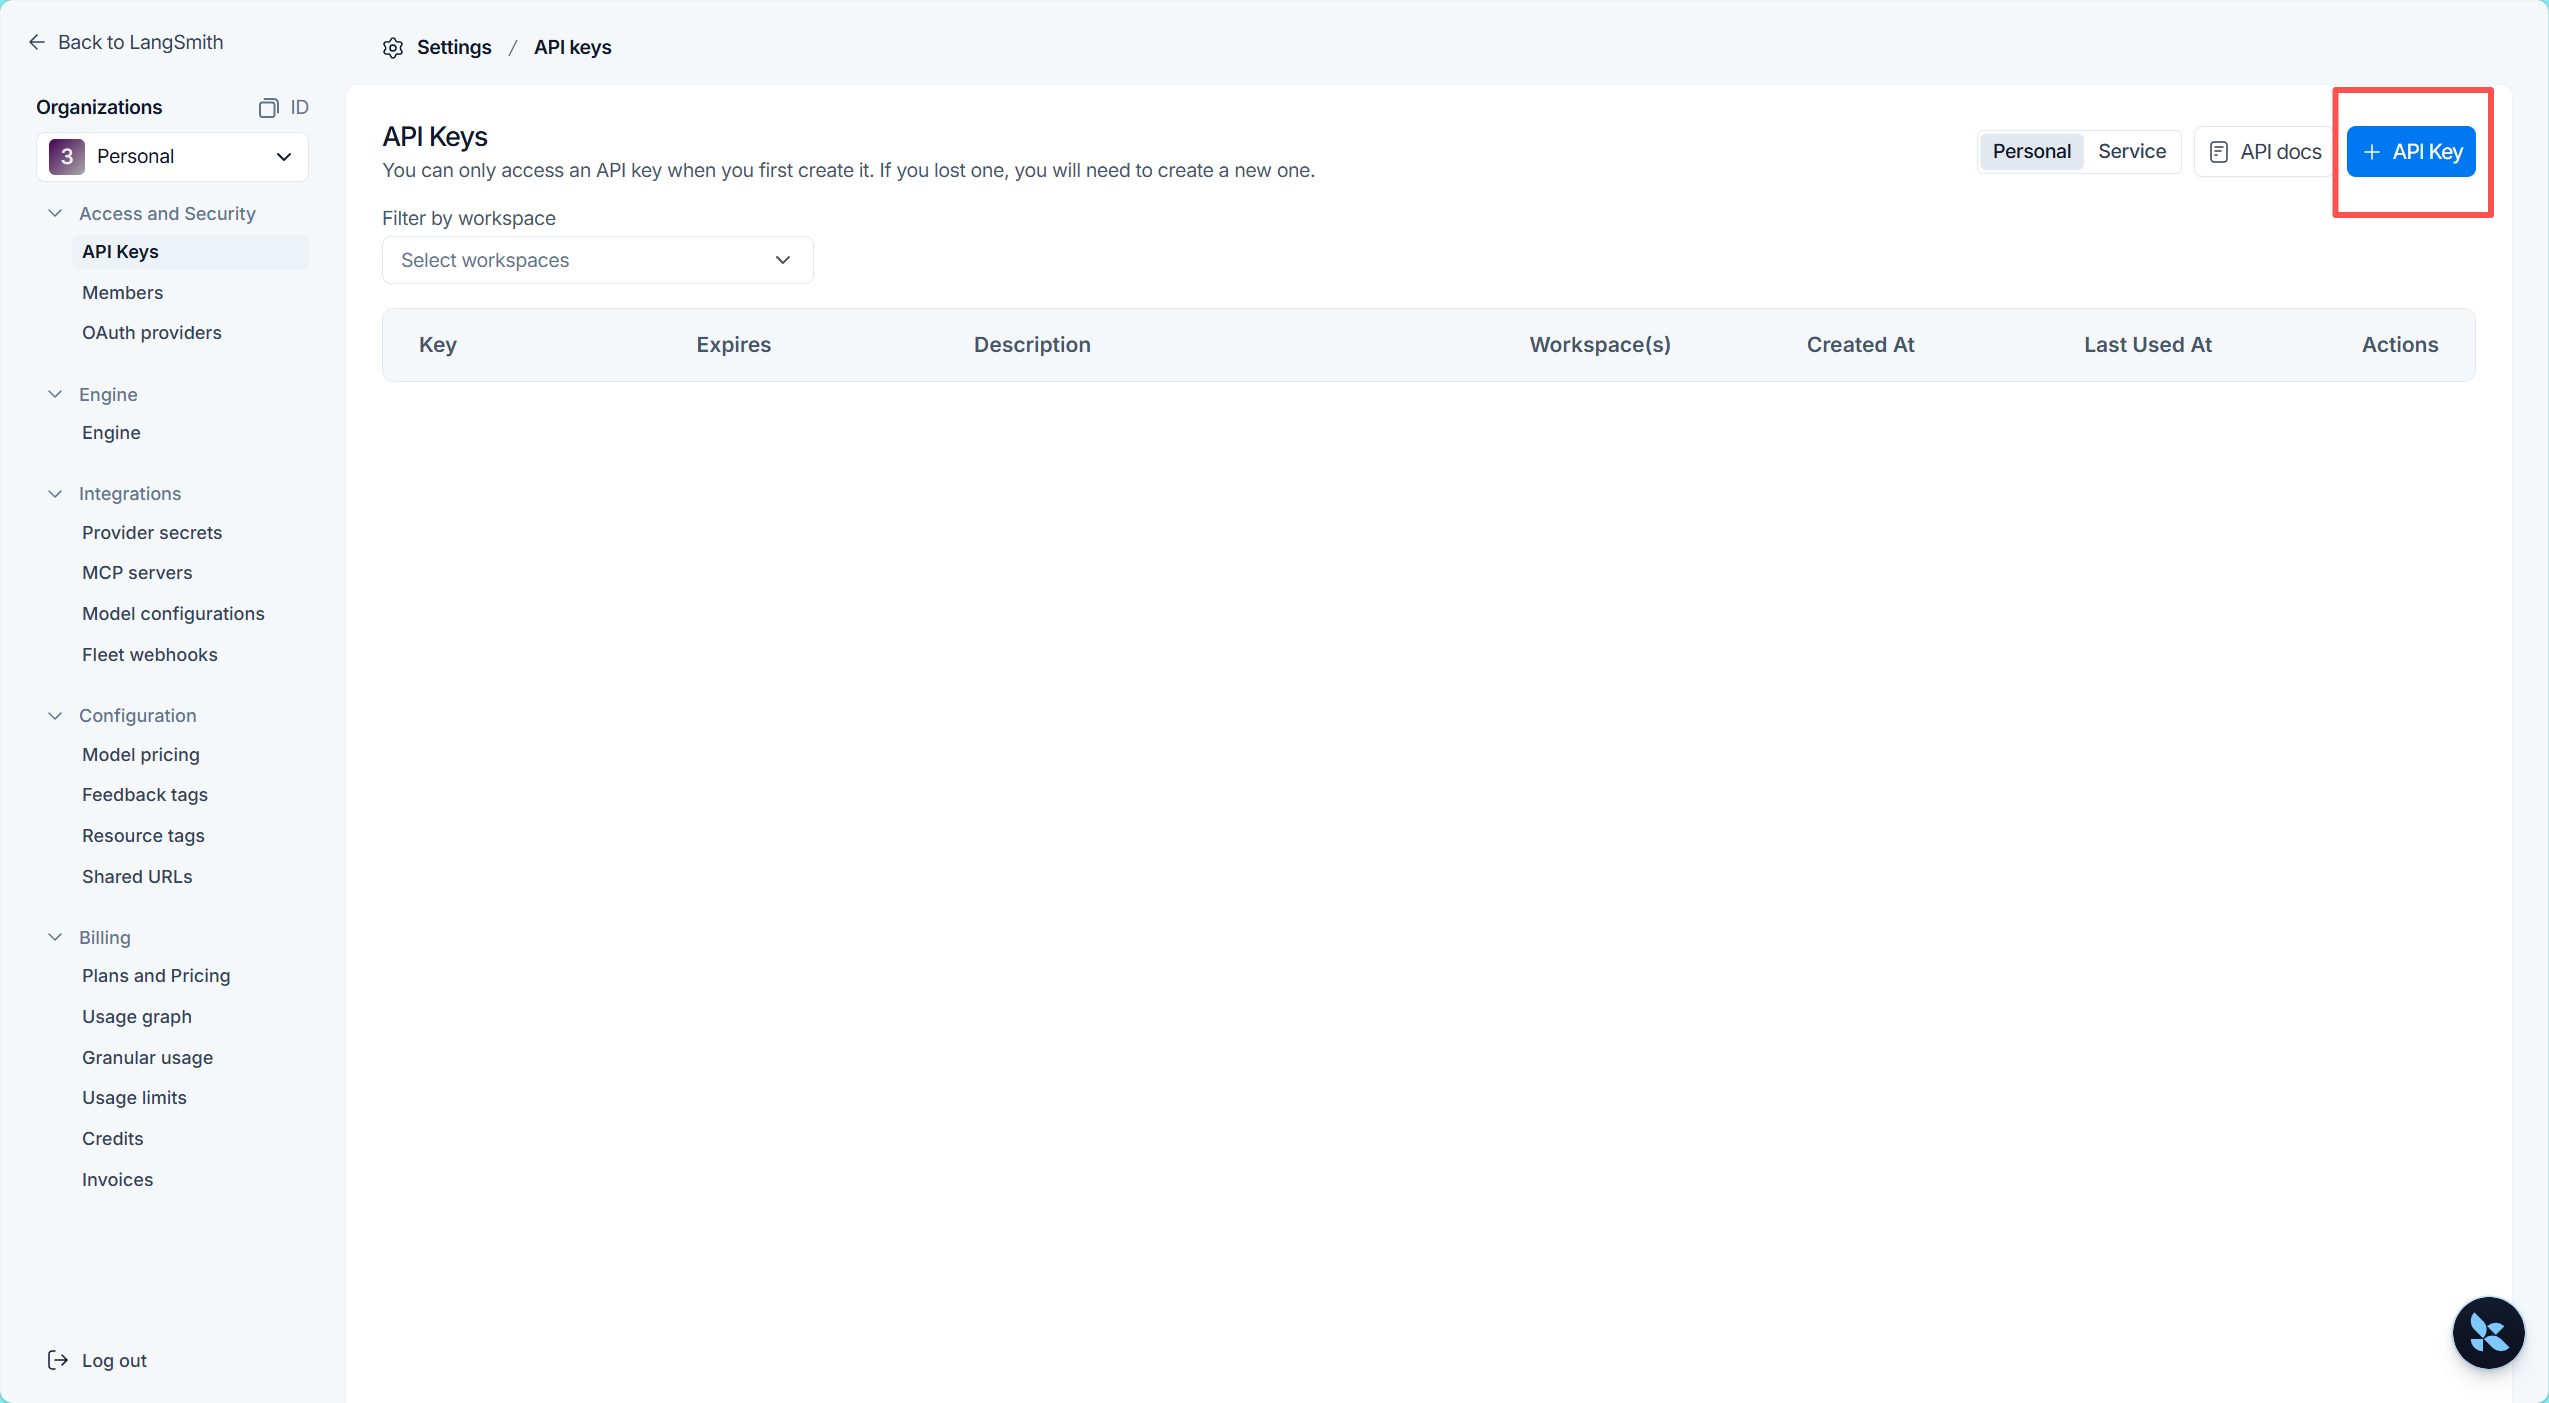
Task: Open Invoices billing page
Action: [x=117, y=1180]
